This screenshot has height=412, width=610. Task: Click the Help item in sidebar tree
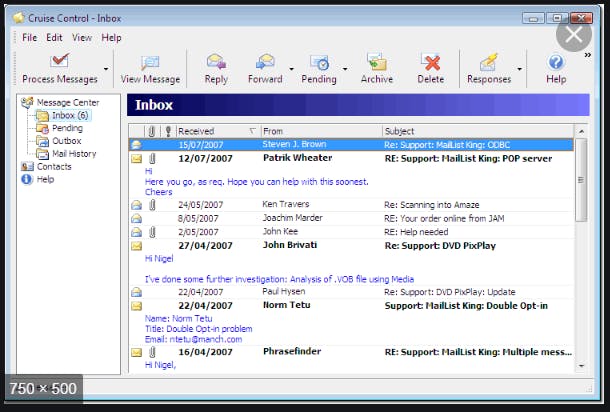[45, 179]
